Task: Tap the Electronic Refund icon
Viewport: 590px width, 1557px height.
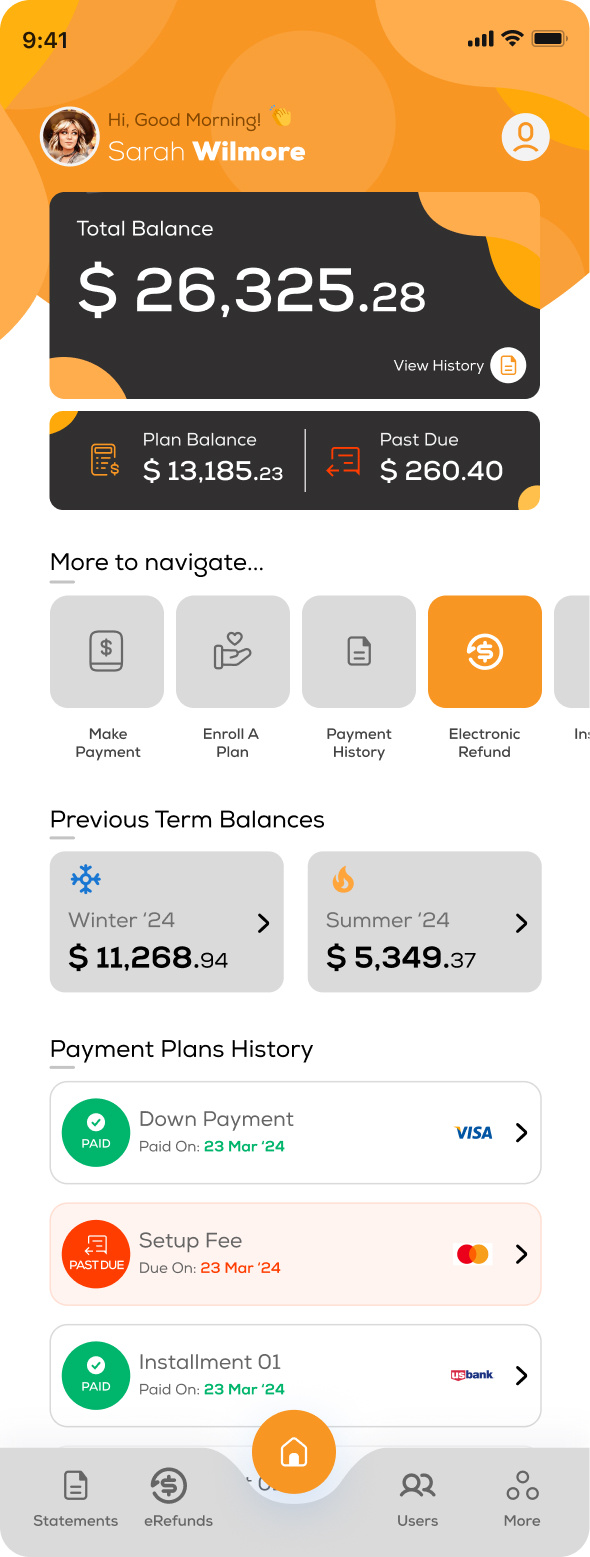Action: point(485,651)
